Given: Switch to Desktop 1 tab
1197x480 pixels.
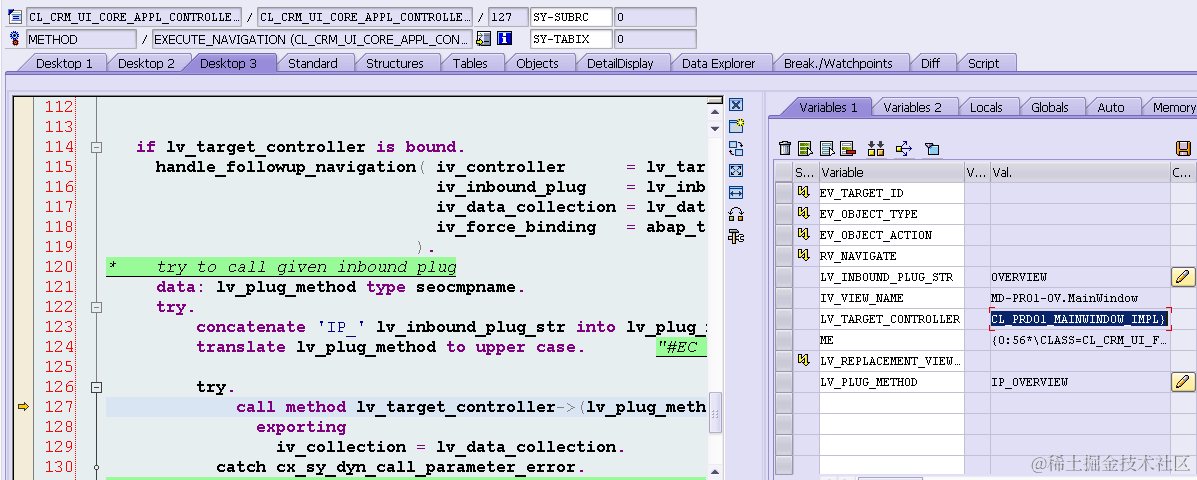Looking at the screenshot, I should (x=64, y=63).
